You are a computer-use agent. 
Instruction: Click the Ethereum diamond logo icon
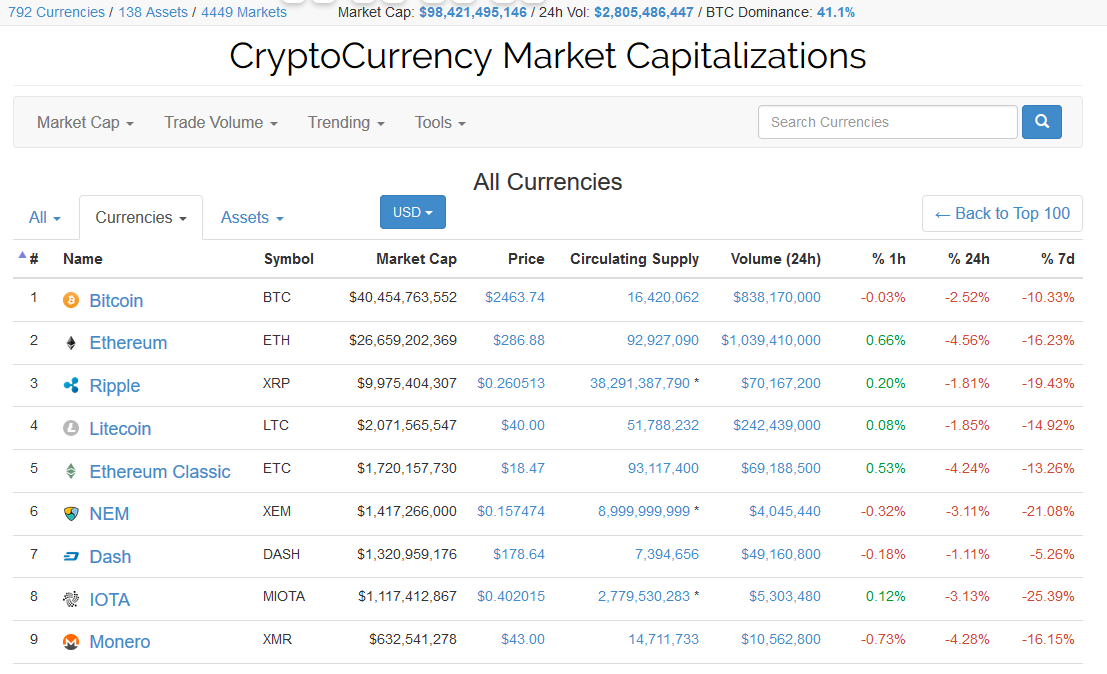(x=71, y=343)
